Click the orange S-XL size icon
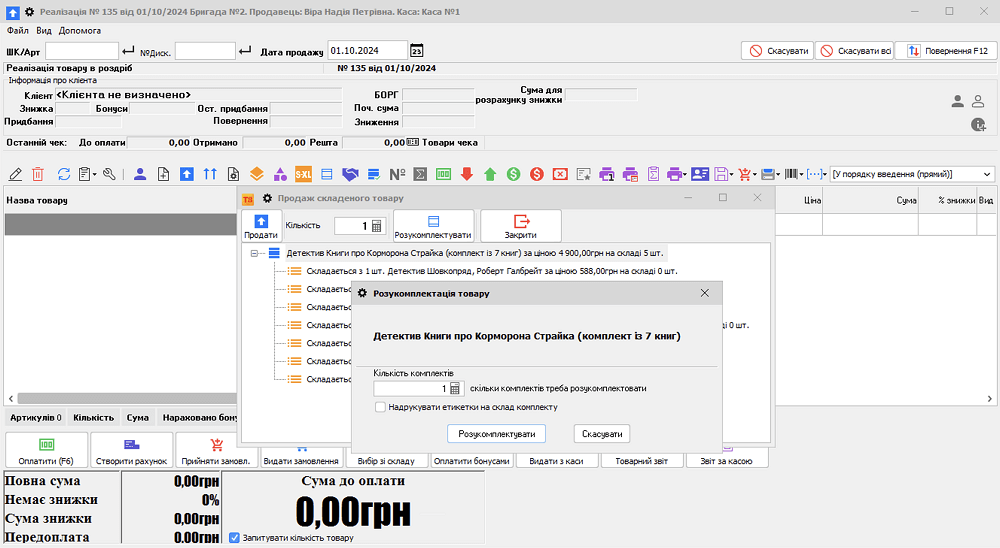 pyautogui.click(x=303, y=174)
